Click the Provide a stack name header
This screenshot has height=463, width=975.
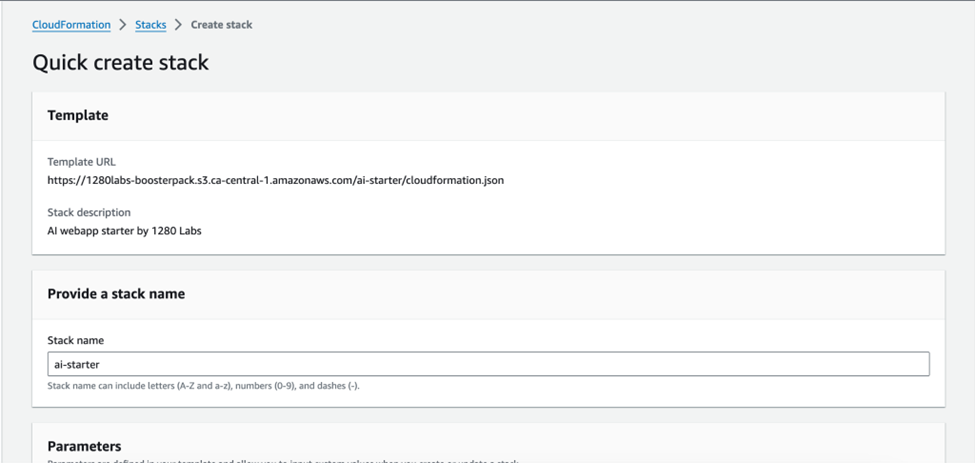pyautogui.click(x=116, y=294)
